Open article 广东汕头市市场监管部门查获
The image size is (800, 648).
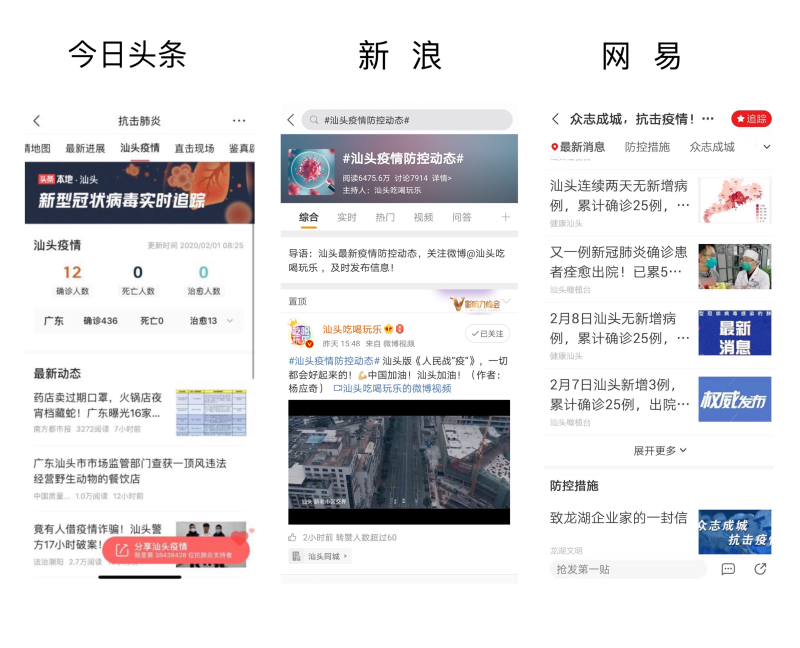(130, 471)
